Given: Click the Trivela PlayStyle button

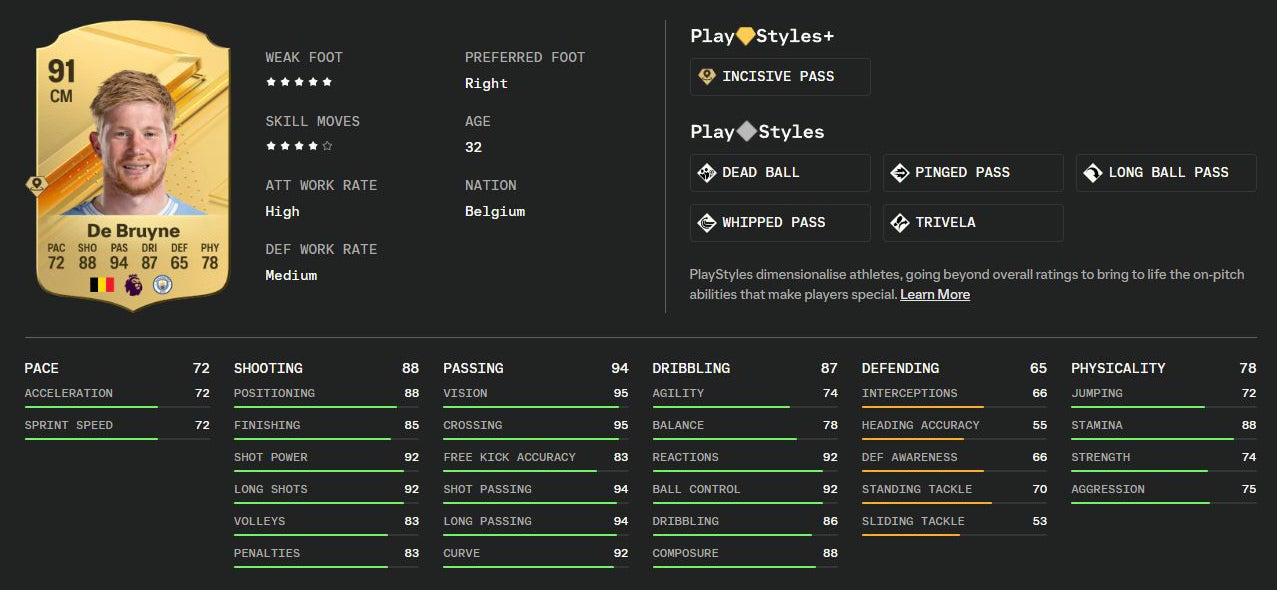Looking at the screenshot, I should pos(972,222).
